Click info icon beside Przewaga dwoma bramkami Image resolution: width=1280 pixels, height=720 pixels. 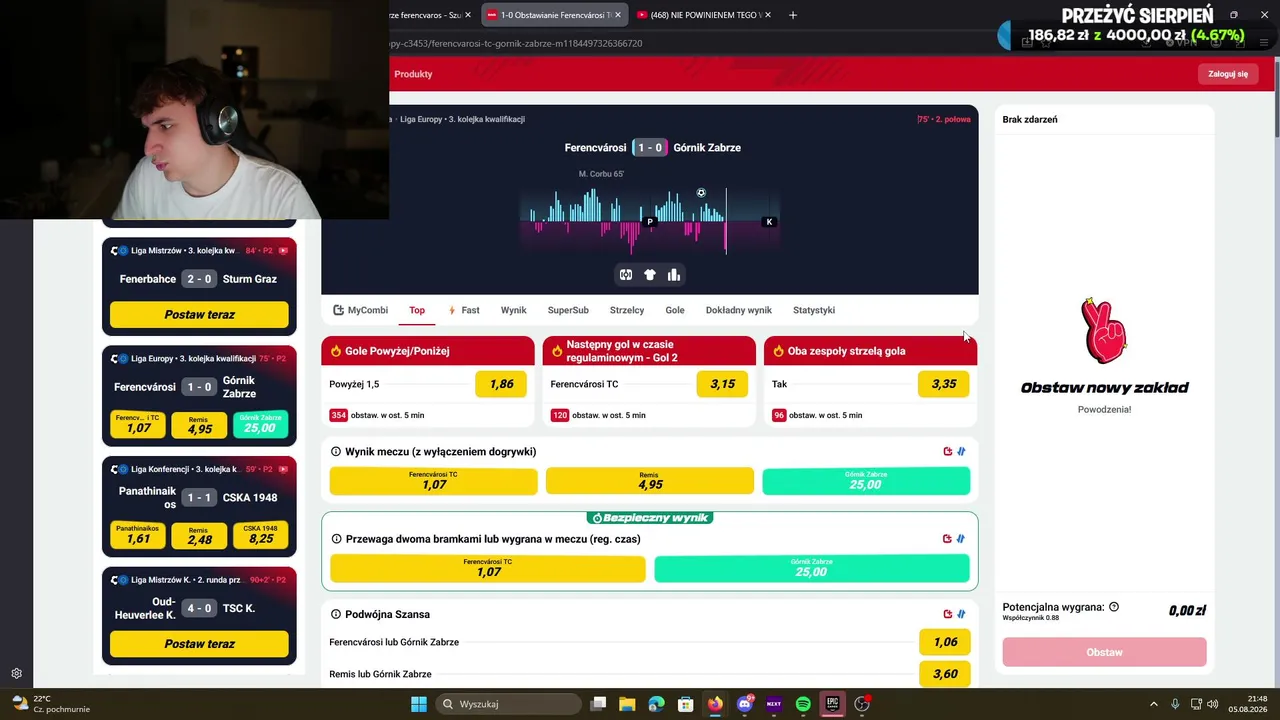tap(336, 539)
